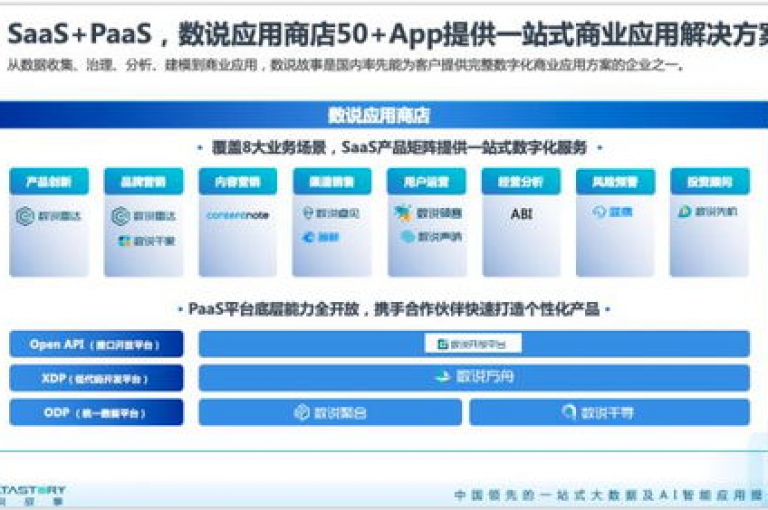Click the ABI text in 经营分析 card
This screenshot has width=768, height=510.
coord(521,214)
